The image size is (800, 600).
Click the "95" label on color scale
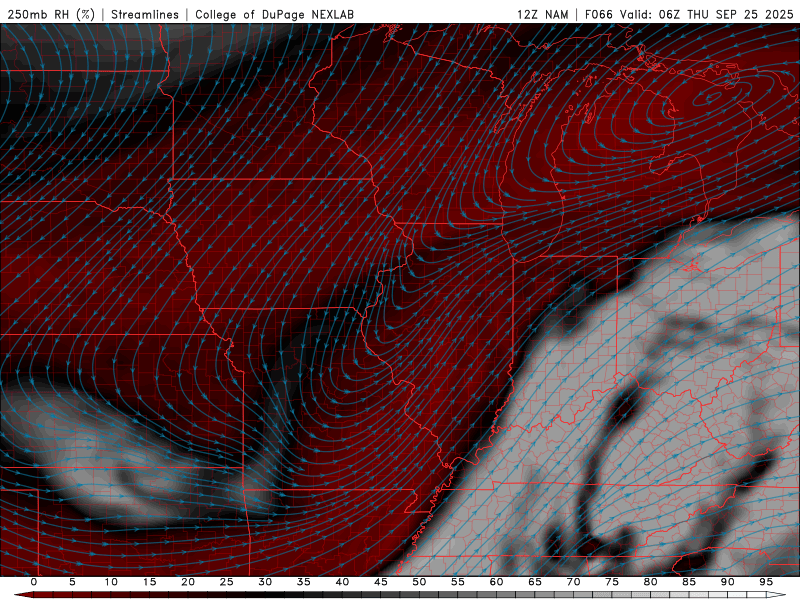pyautogui.click(x=766, y=582)
